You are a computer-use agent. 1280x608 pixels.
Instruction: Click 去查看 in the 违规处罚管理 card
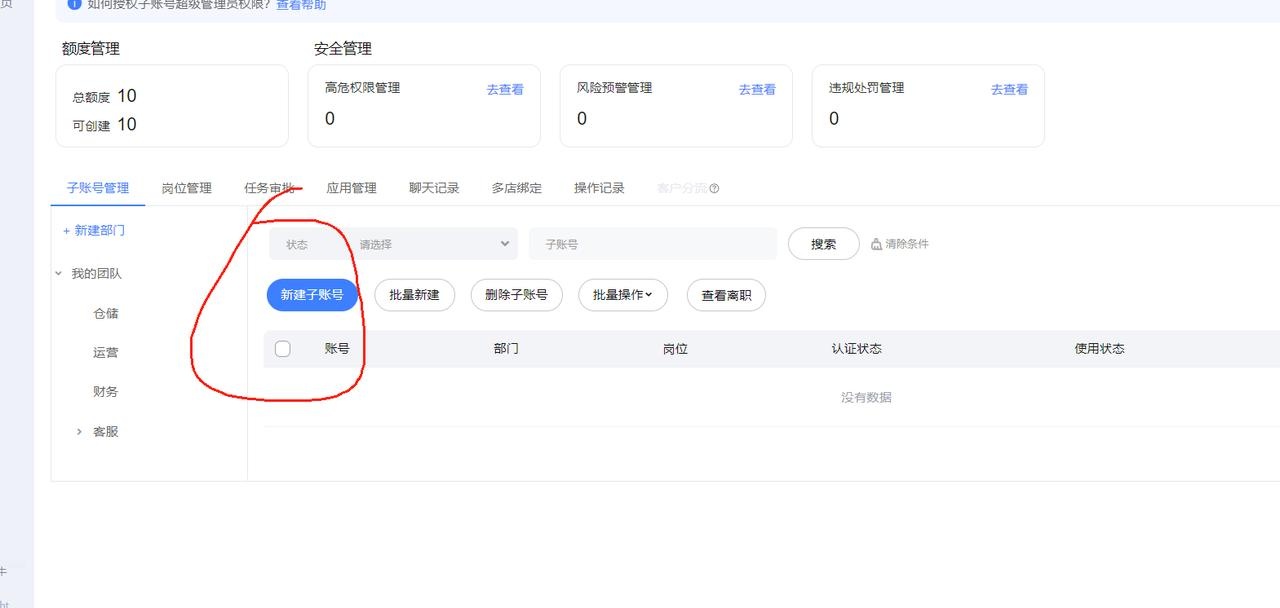1009,90
